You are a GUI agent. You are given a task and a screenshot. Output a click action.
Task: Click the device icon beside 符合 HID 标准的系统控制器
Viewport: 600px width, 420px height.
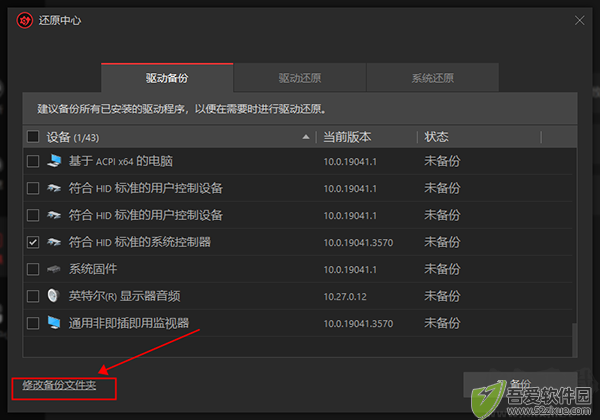[x=54, y=242]
